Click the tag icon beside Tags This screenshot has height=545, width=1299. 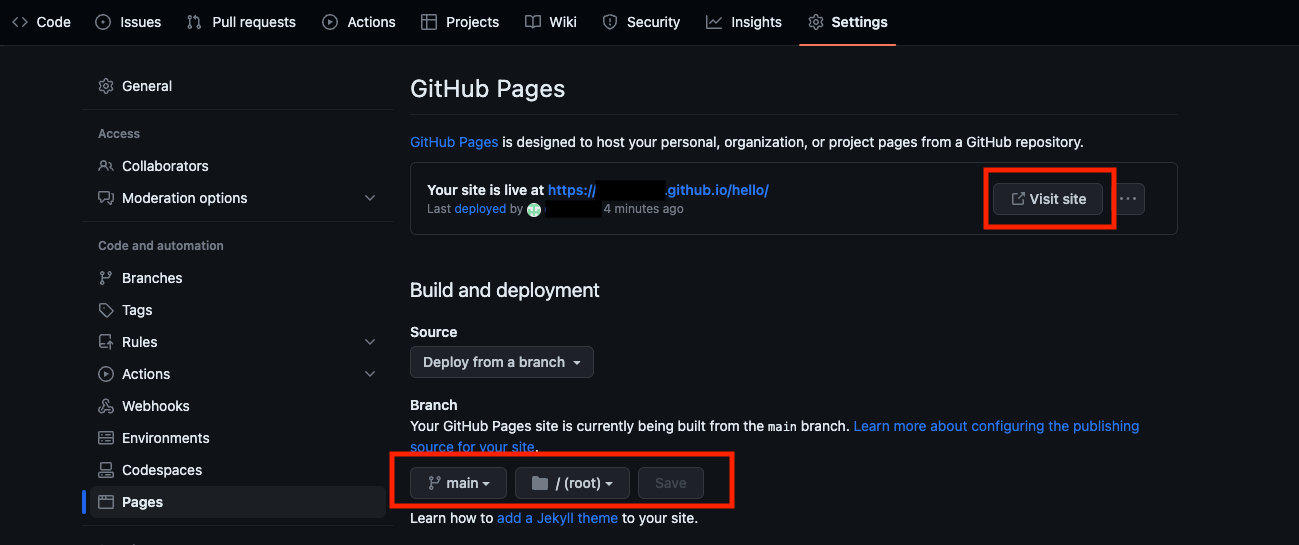tap(106, 310)
